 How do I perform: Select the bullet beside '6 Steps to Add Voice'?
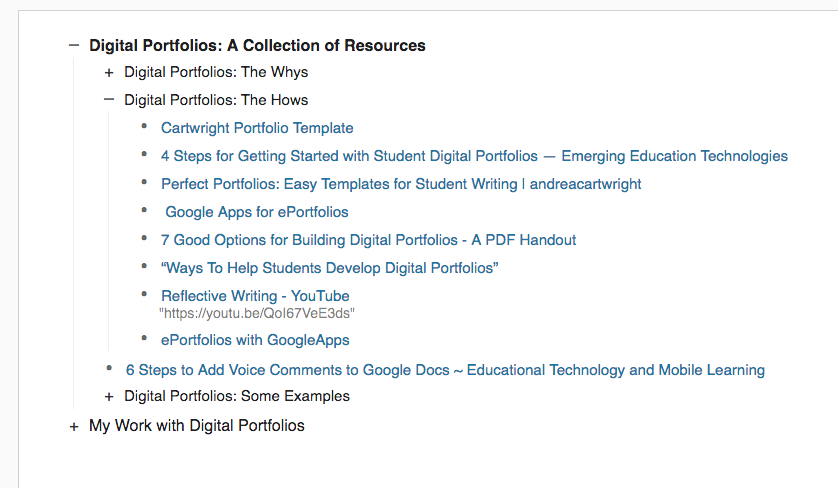click(x=109, y=368)
